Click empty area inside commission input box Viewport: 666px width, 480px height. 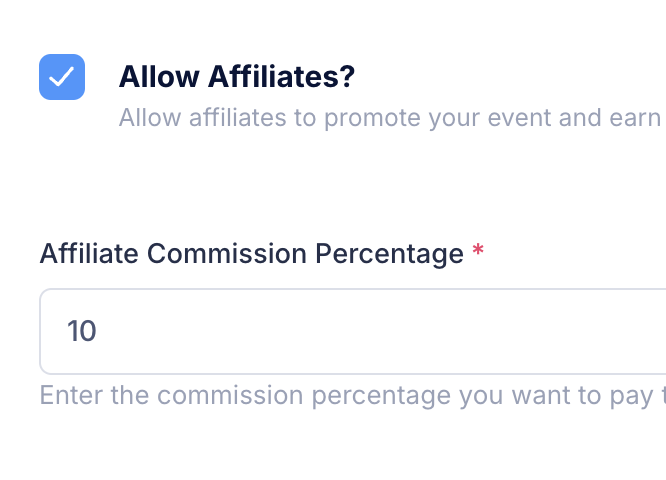point(400,331)
